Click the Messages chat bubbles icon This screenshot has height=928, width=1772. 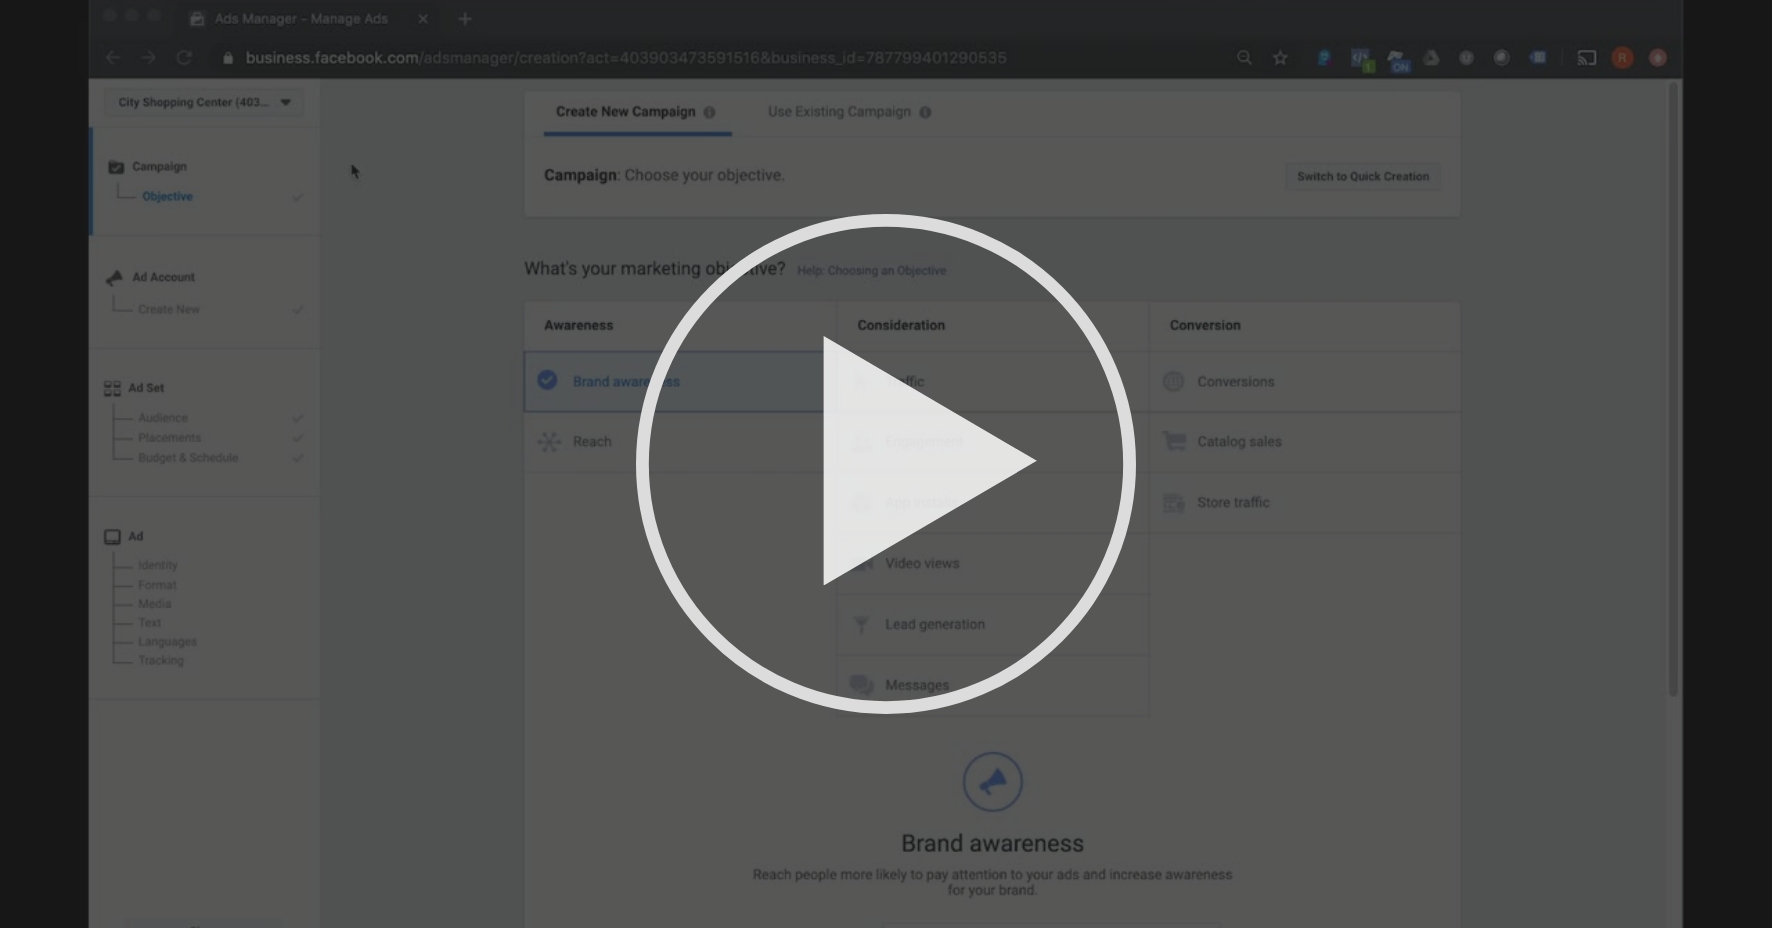point(861,685)
